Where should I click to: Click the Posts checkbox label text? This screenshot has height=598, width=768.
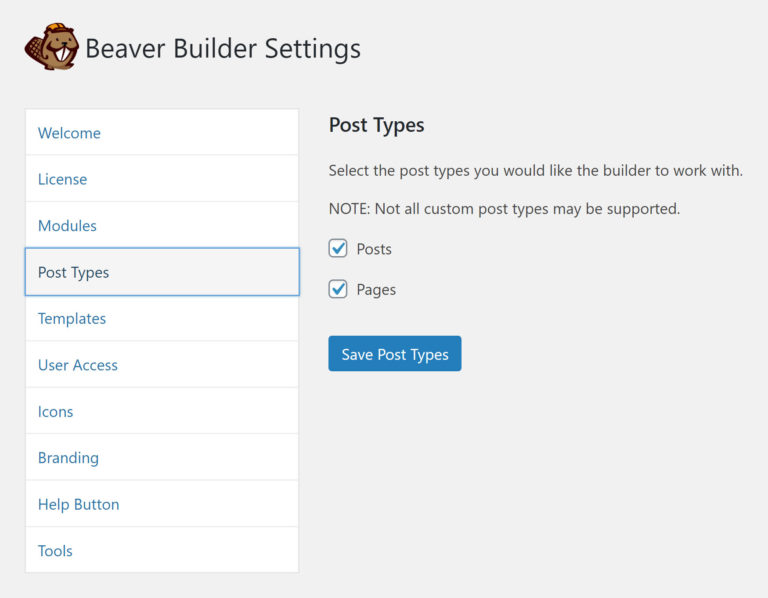374,249
